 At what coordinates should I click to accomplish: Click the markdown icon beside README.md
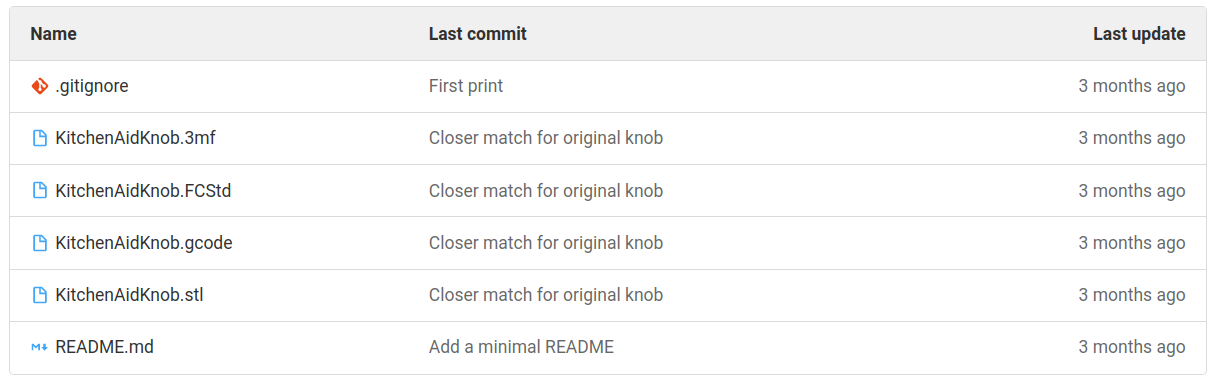point(40,347)
